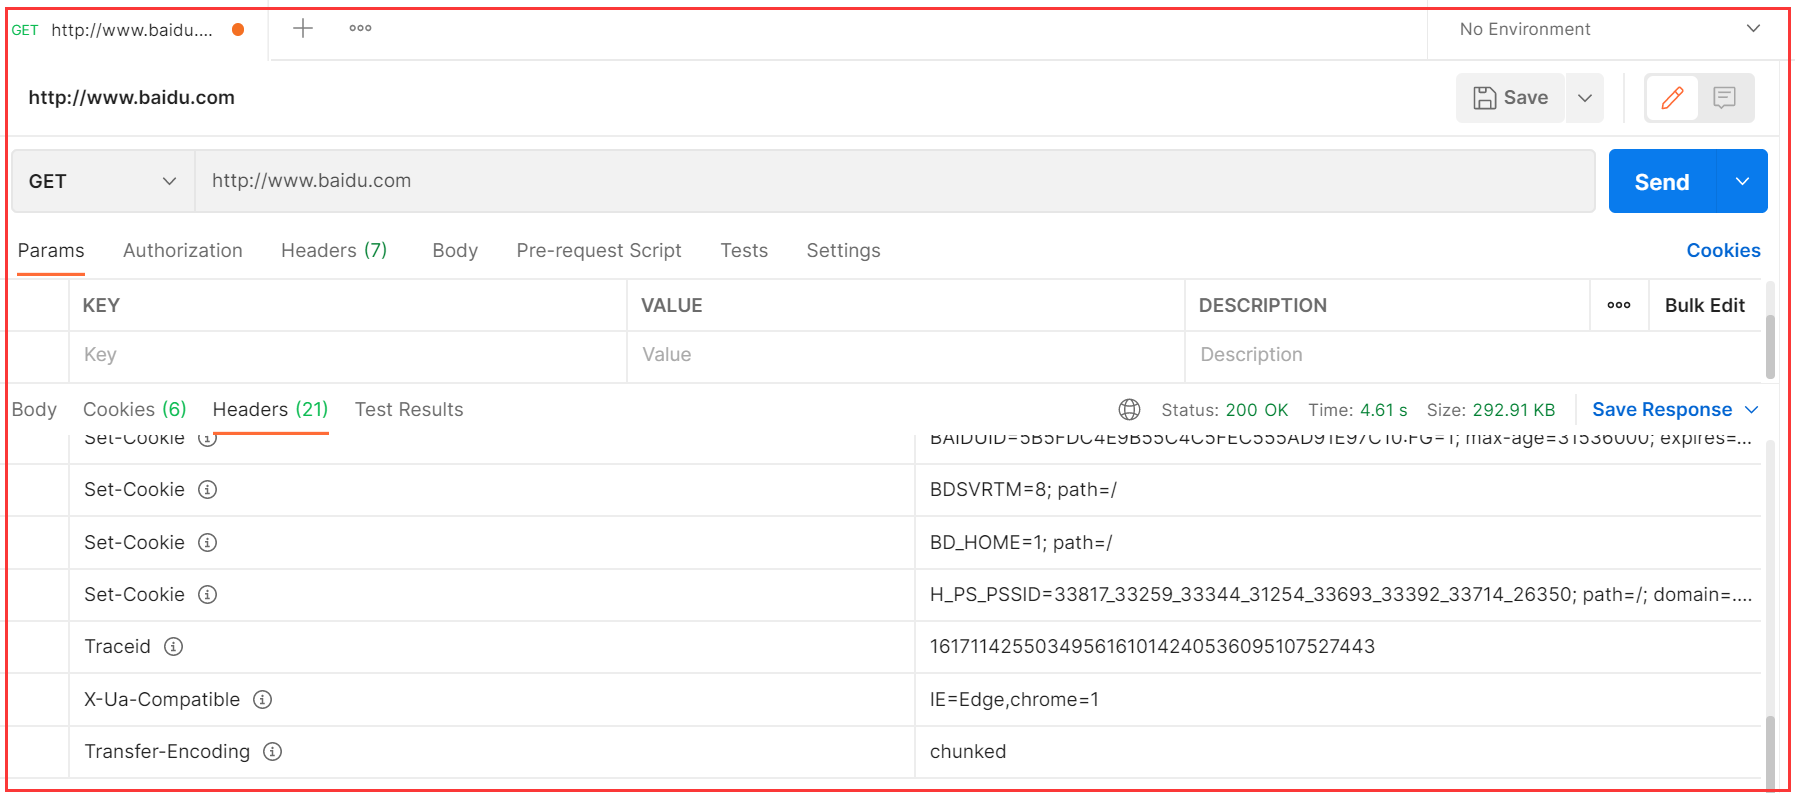The height and width of the screenshot is (793, 1795).
Task: Click the Key parameter input field
Action: click(348, 355)
